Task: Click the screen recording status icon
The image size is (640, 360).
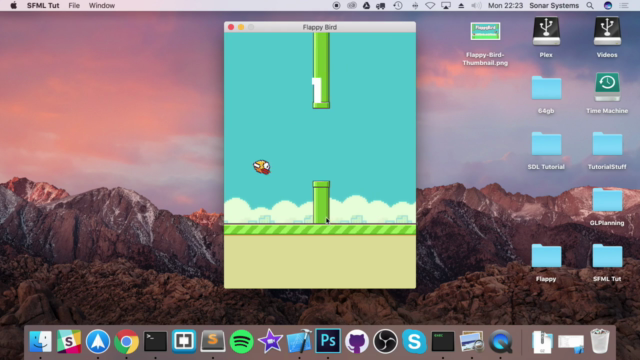Action: coord(336,5)
